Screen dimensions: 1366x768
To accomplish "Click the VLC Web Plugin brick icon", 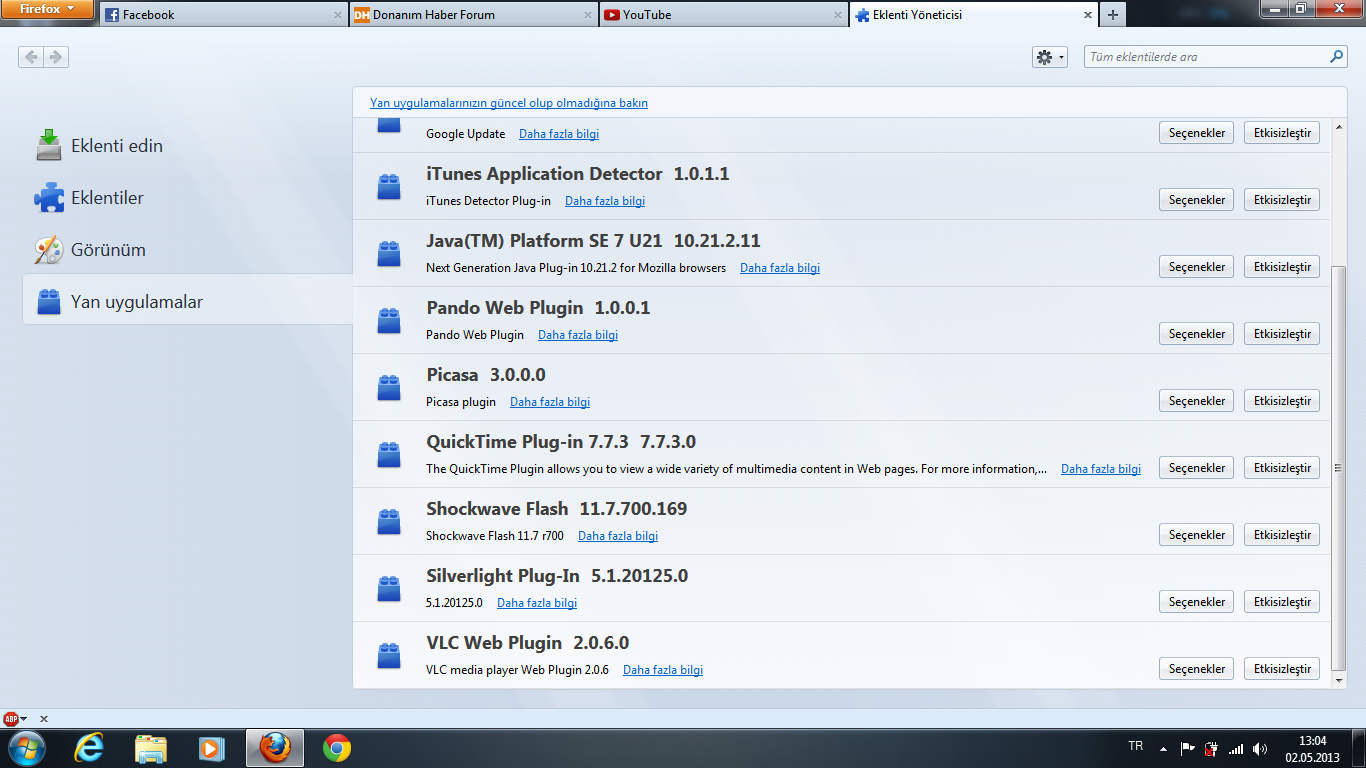I will 389,656.
